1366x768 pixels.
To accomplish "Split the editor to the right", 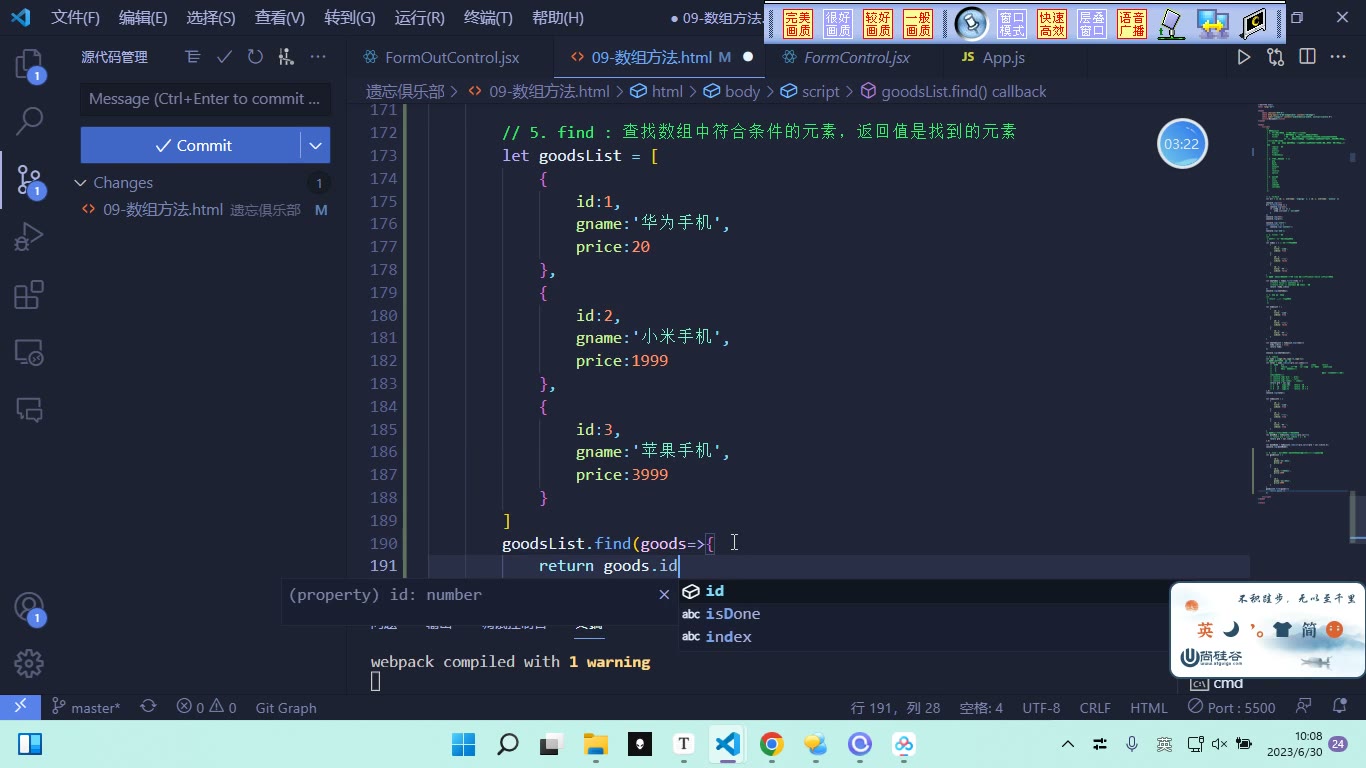I will [x=1307, y=57].
